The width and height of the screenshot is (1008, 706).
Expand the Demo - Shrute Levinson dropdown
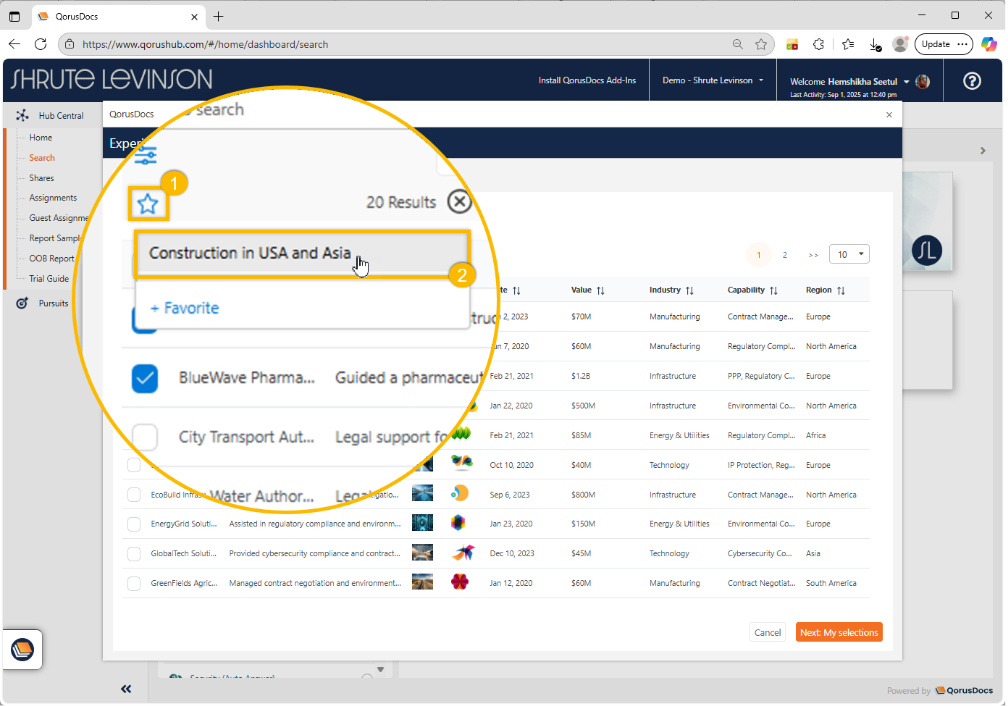coord(713,81)
